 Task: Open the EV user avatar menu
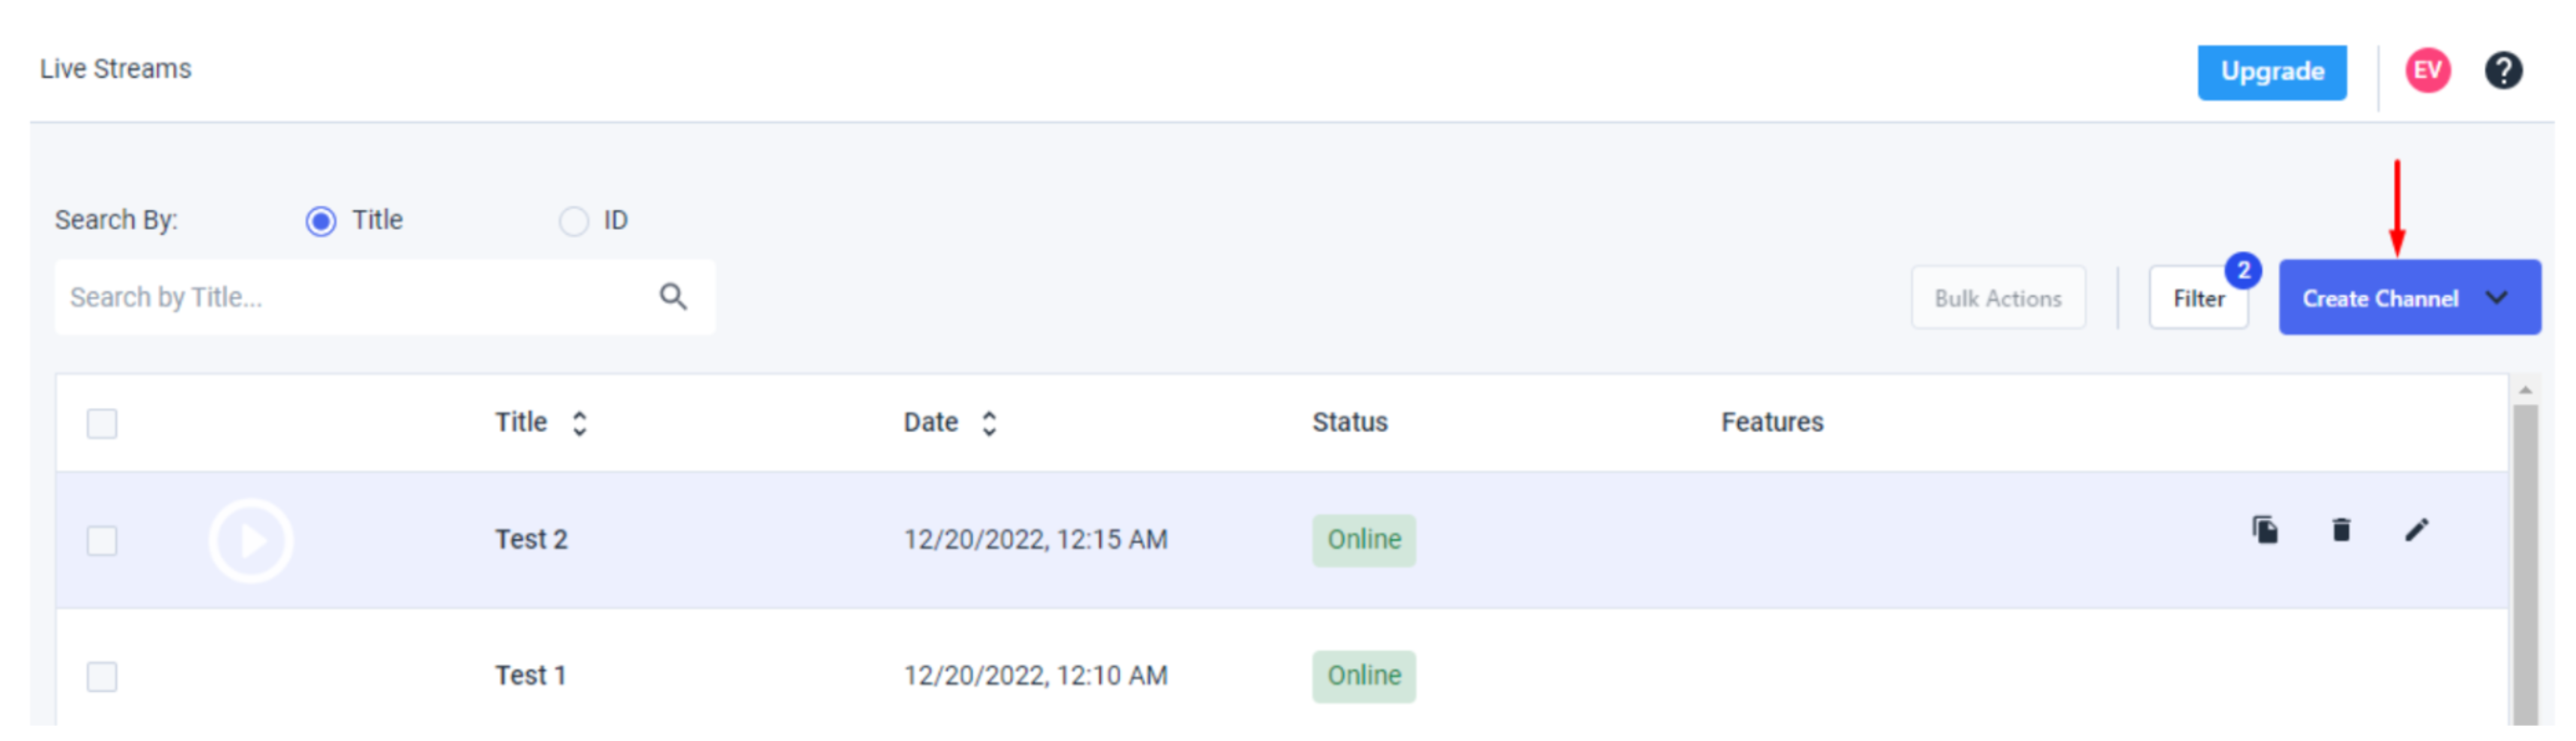(x=2427, y=71)
